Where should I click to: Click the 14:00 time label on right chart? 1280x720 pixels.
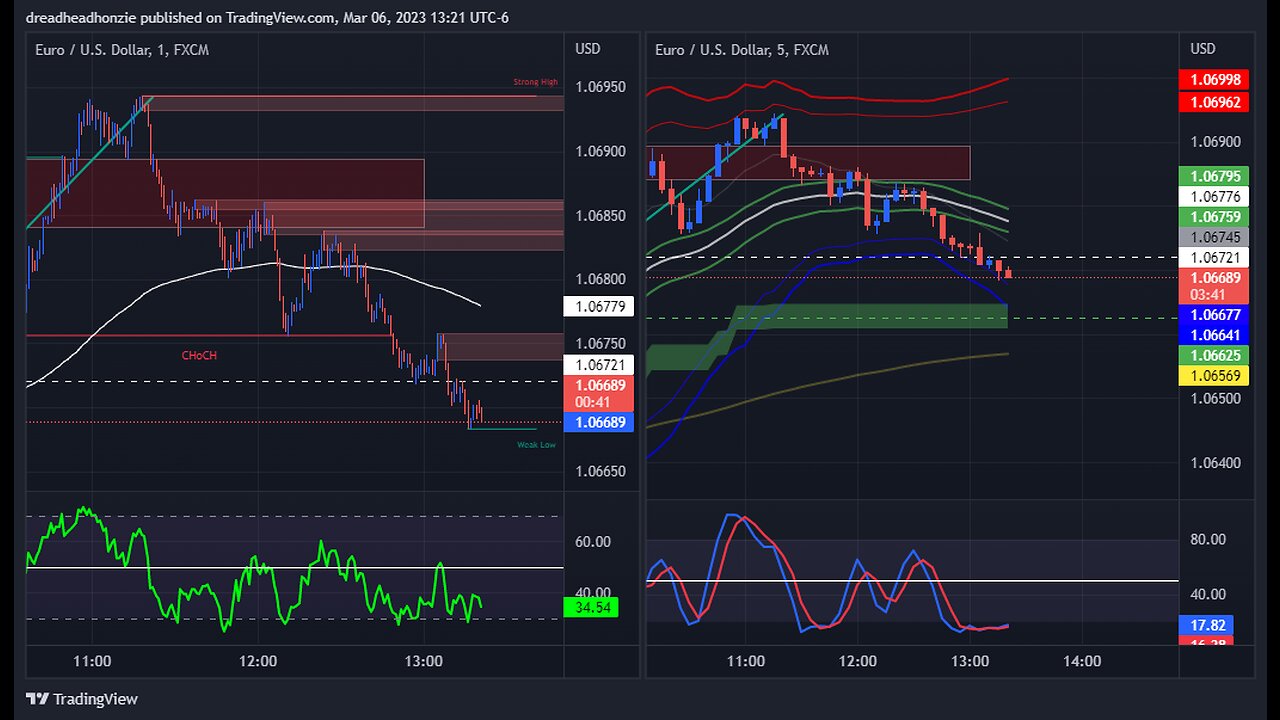(x=1082, y=661)
